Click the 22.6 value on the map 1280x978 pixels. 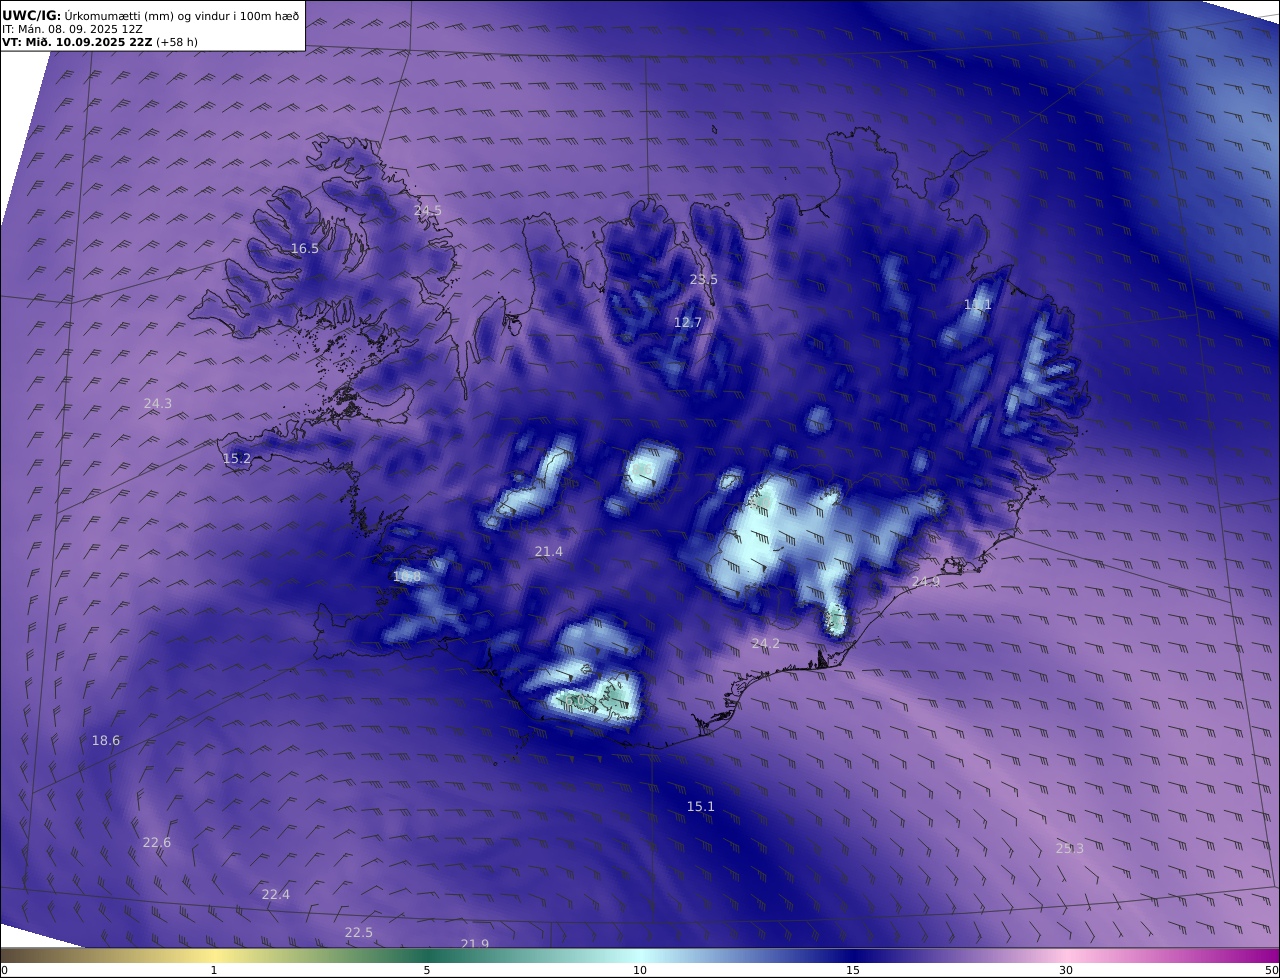pyautogui.click(x=157, y=843)
